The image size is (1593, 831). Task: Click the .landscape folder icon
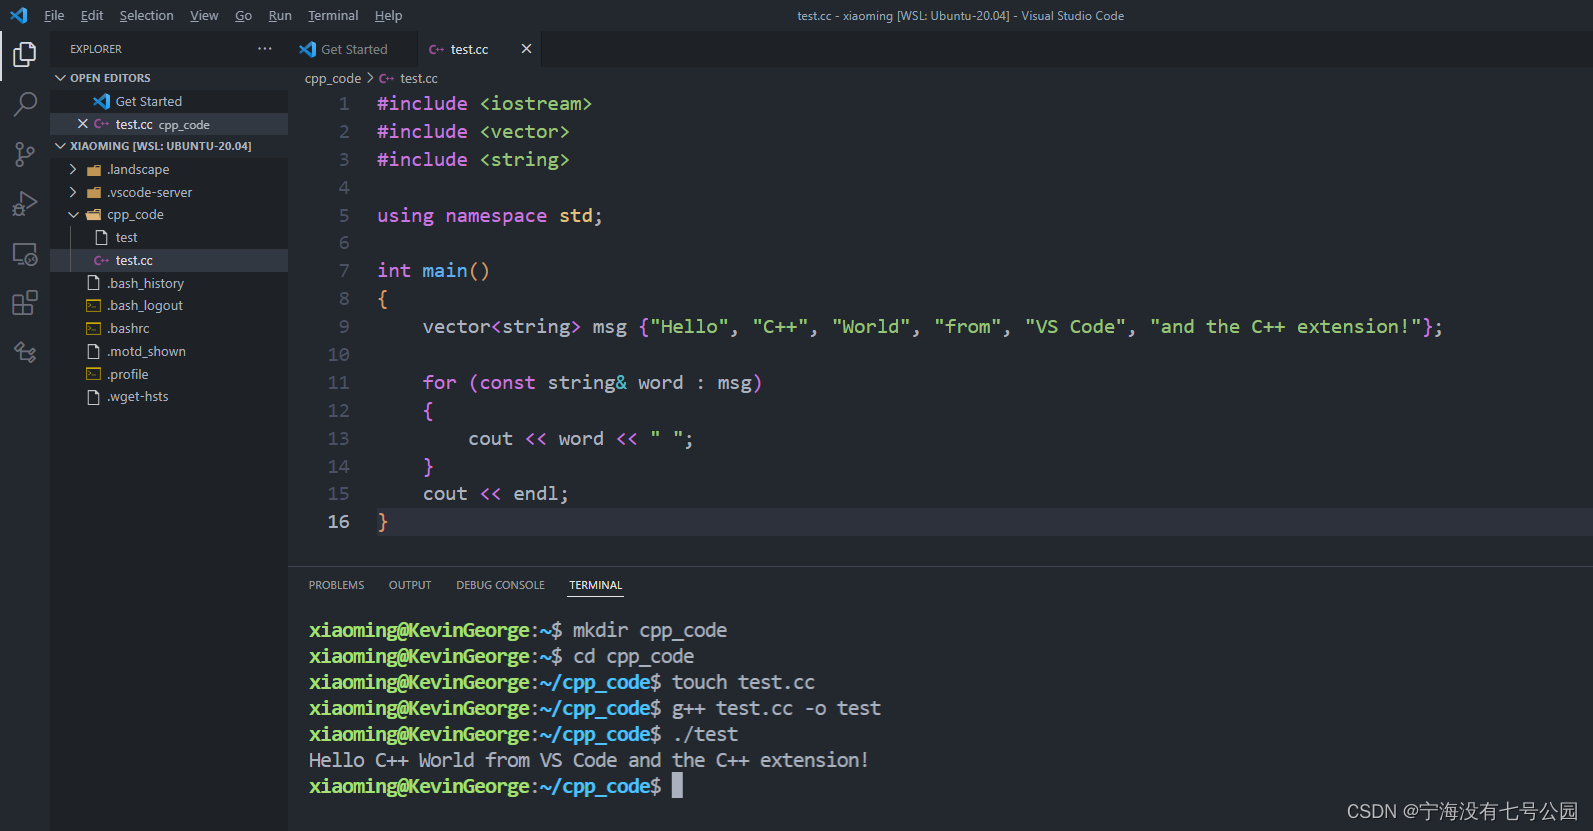pos(94,170)
